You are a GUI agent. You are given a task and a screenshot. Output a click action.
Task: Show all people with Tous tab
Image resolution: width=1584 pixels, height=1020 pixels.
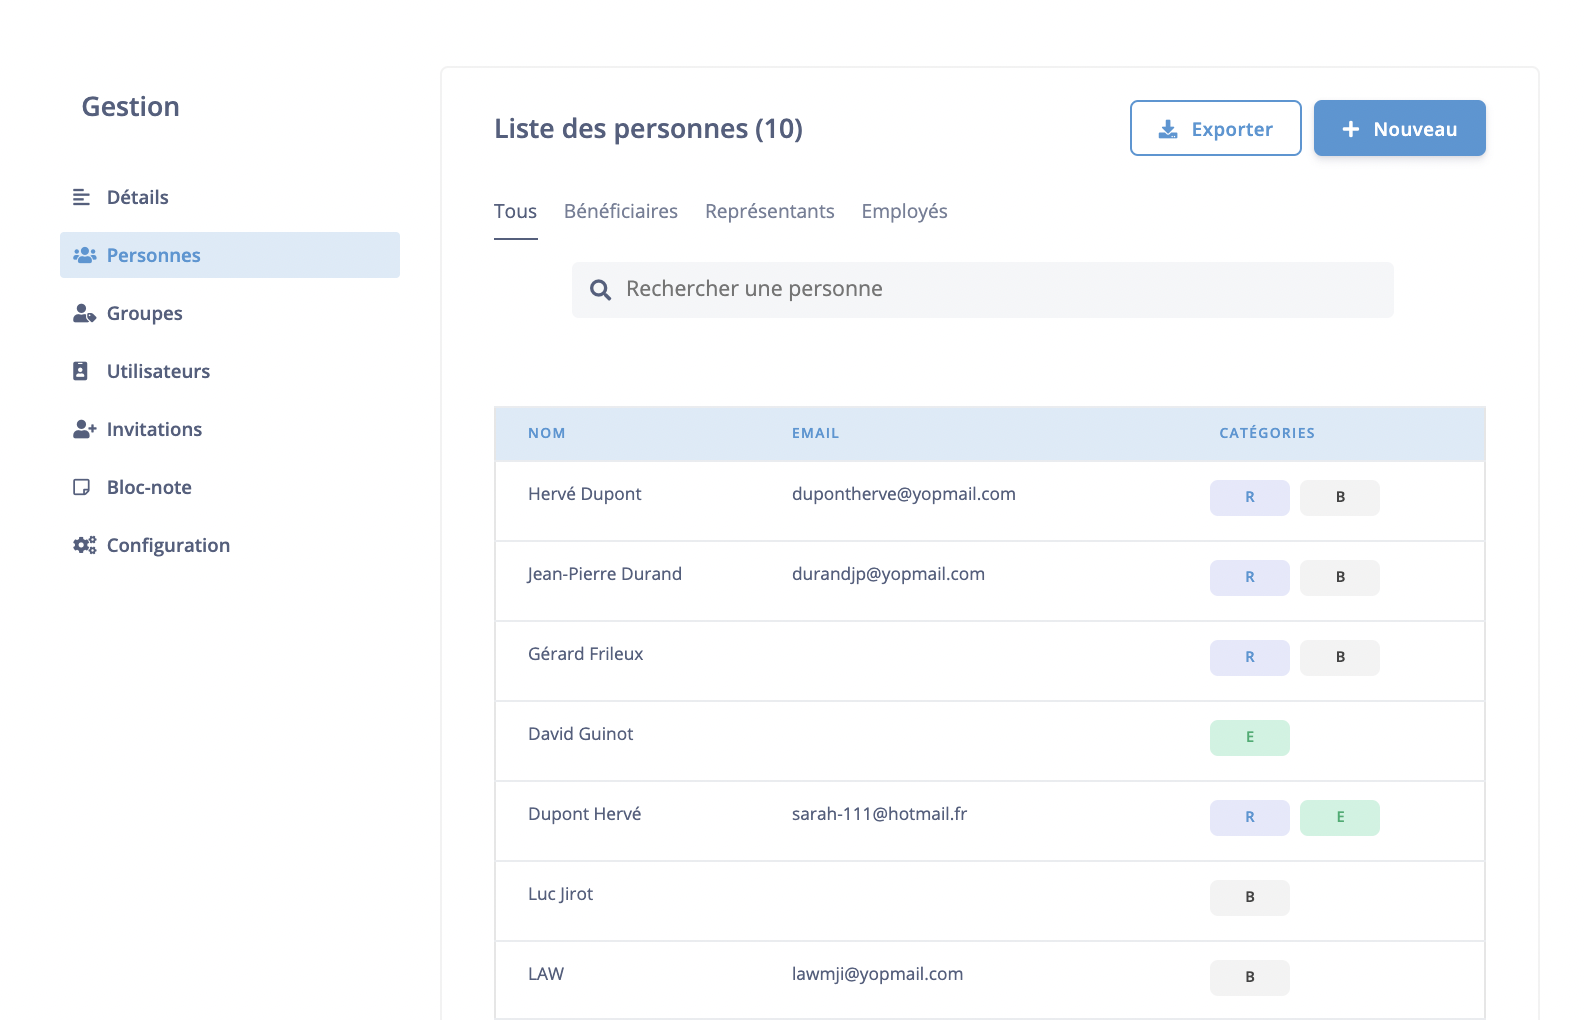point(515,212)
